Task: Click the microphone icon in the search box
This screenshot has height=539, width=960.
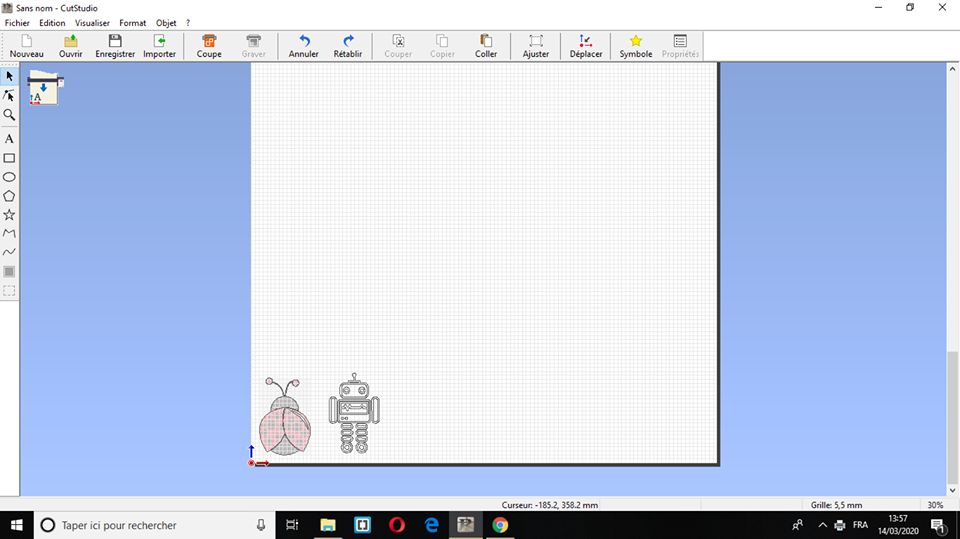Action: point(261,525)
